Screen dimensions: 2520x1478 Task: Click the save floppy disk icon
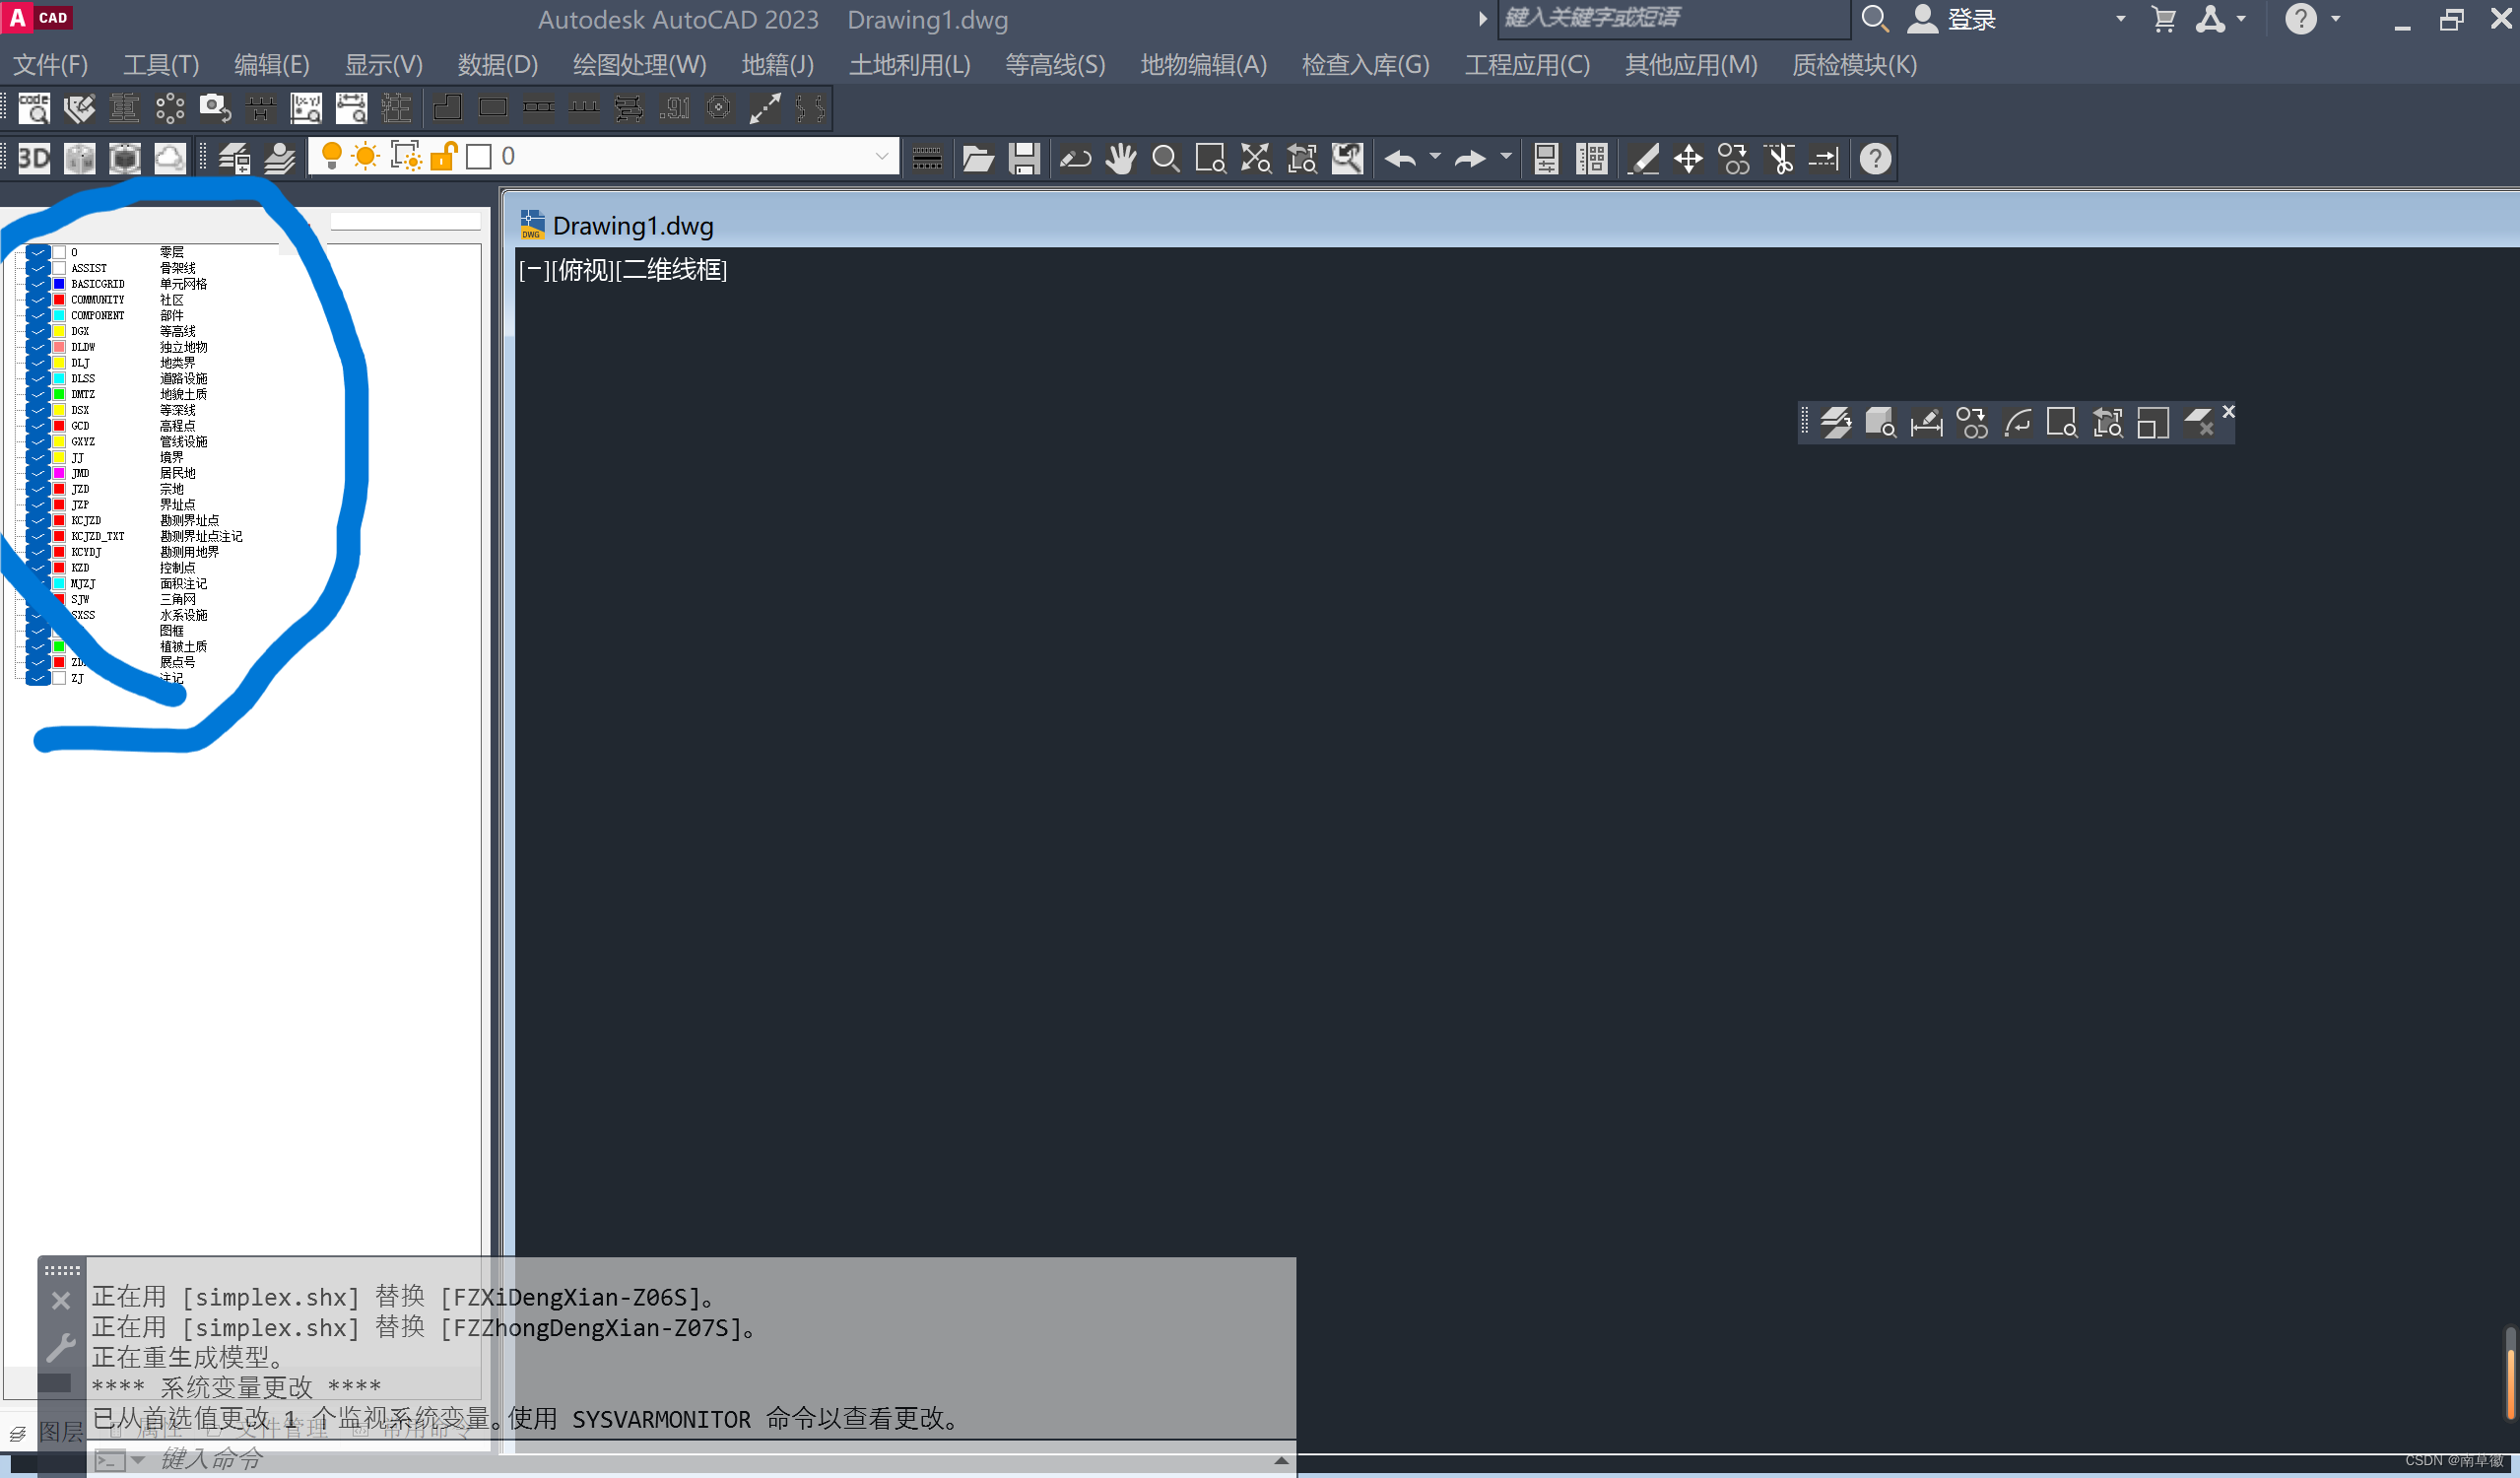click(1024, 158)
